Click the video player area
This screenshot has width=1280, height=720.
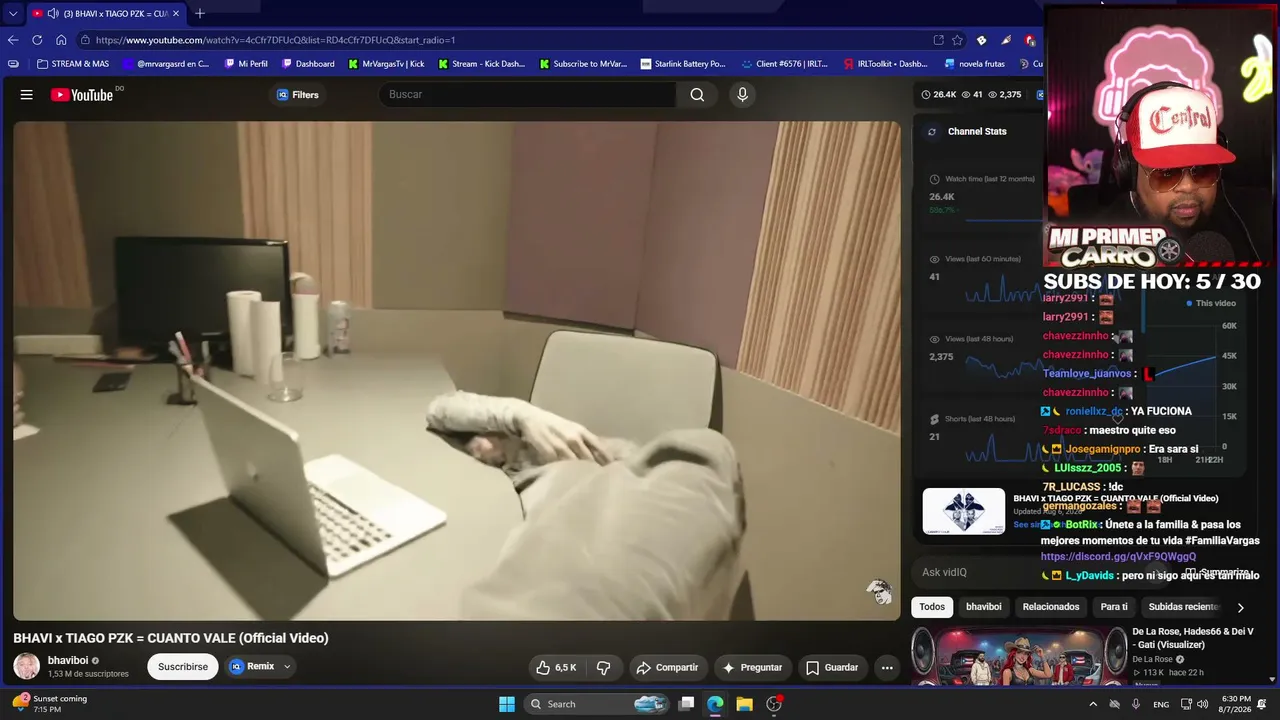[457, 371]
